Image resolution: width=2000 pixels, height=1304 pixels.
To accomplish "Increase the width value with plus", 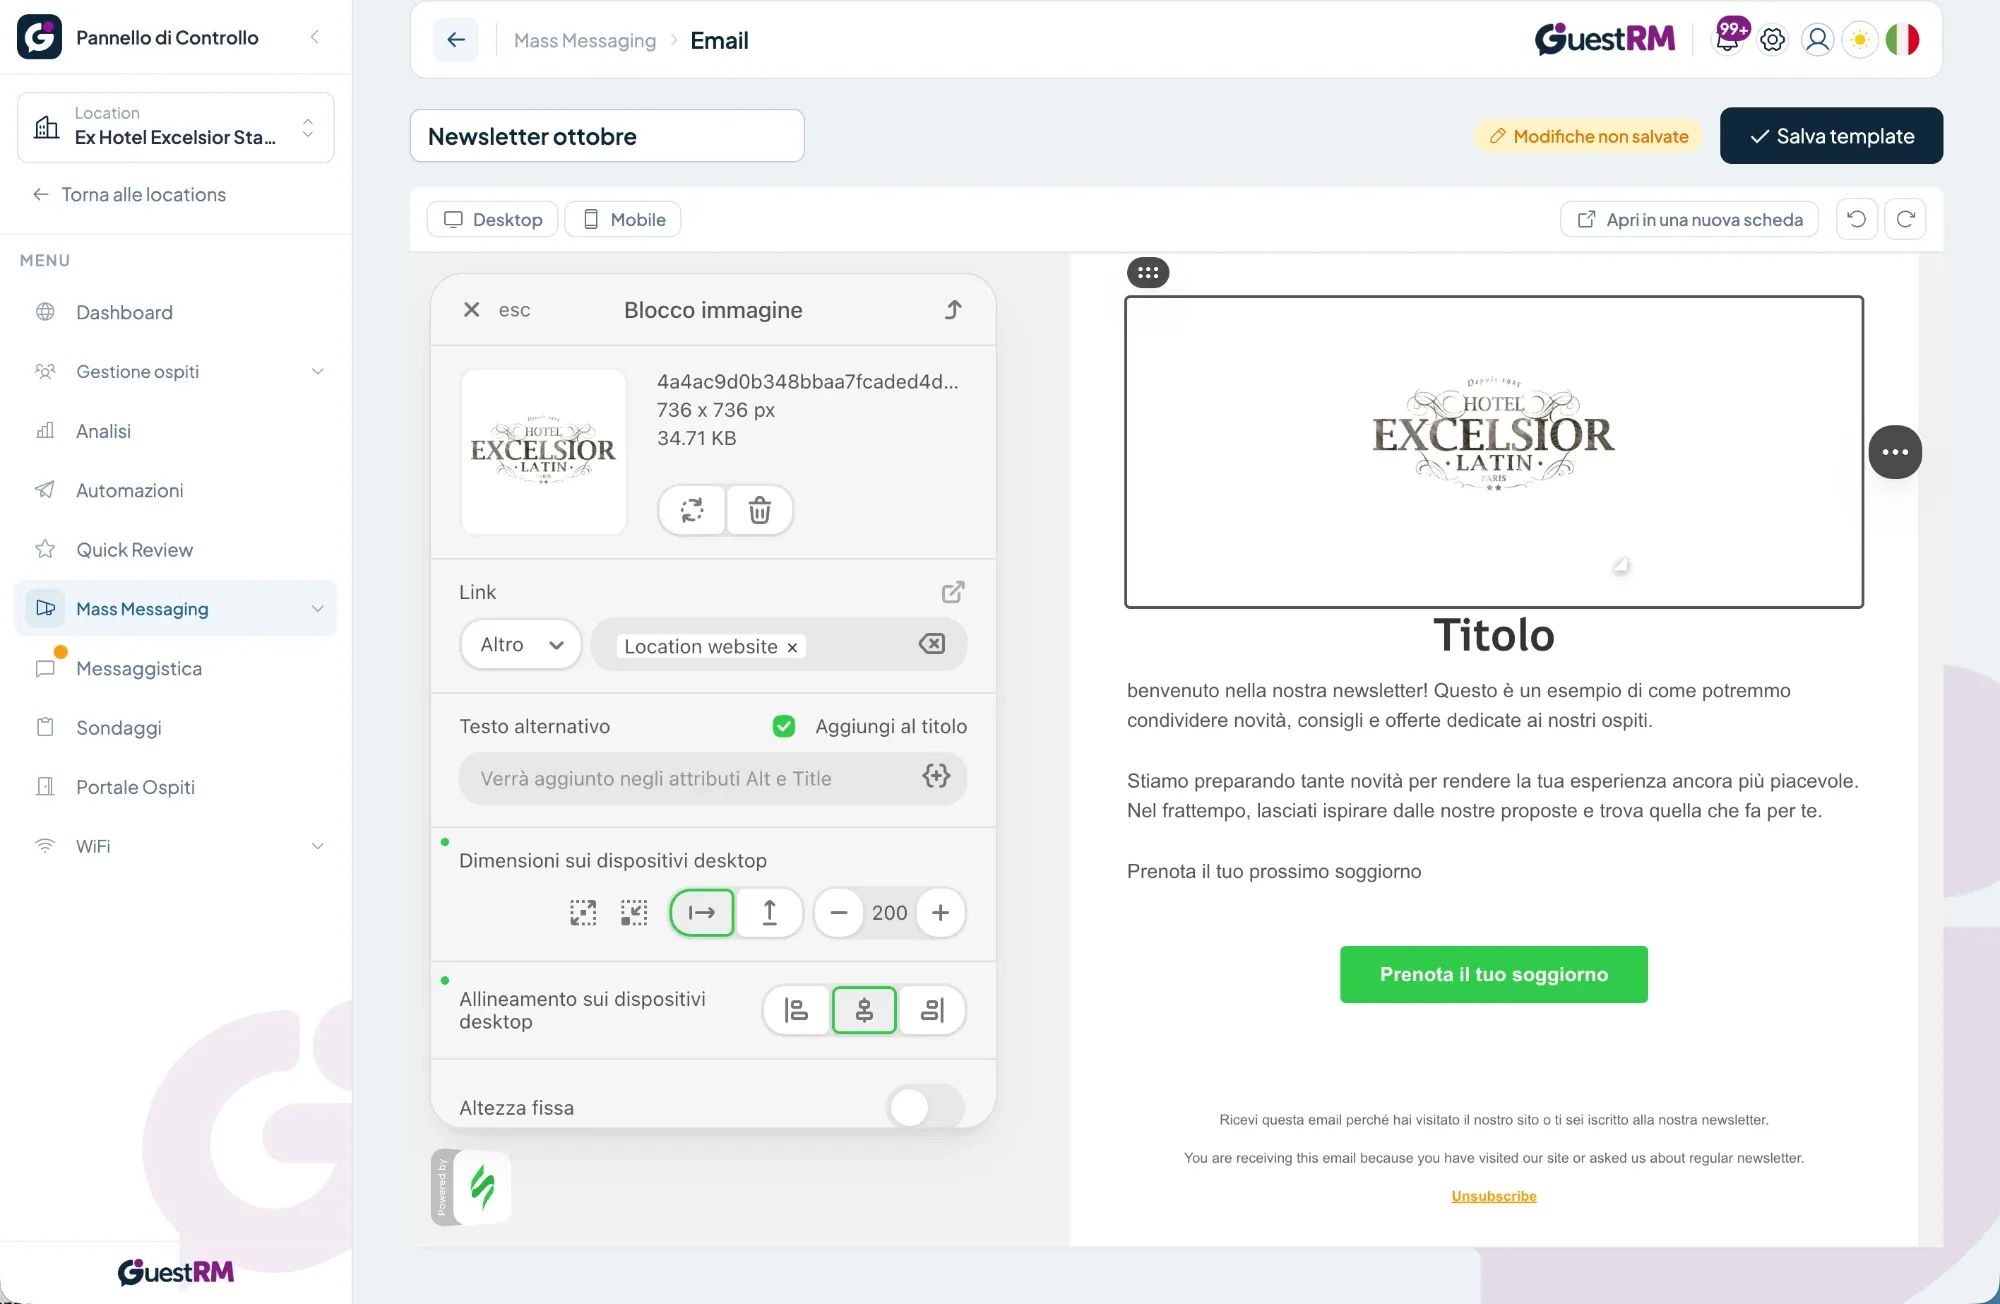I will point(940,912).
